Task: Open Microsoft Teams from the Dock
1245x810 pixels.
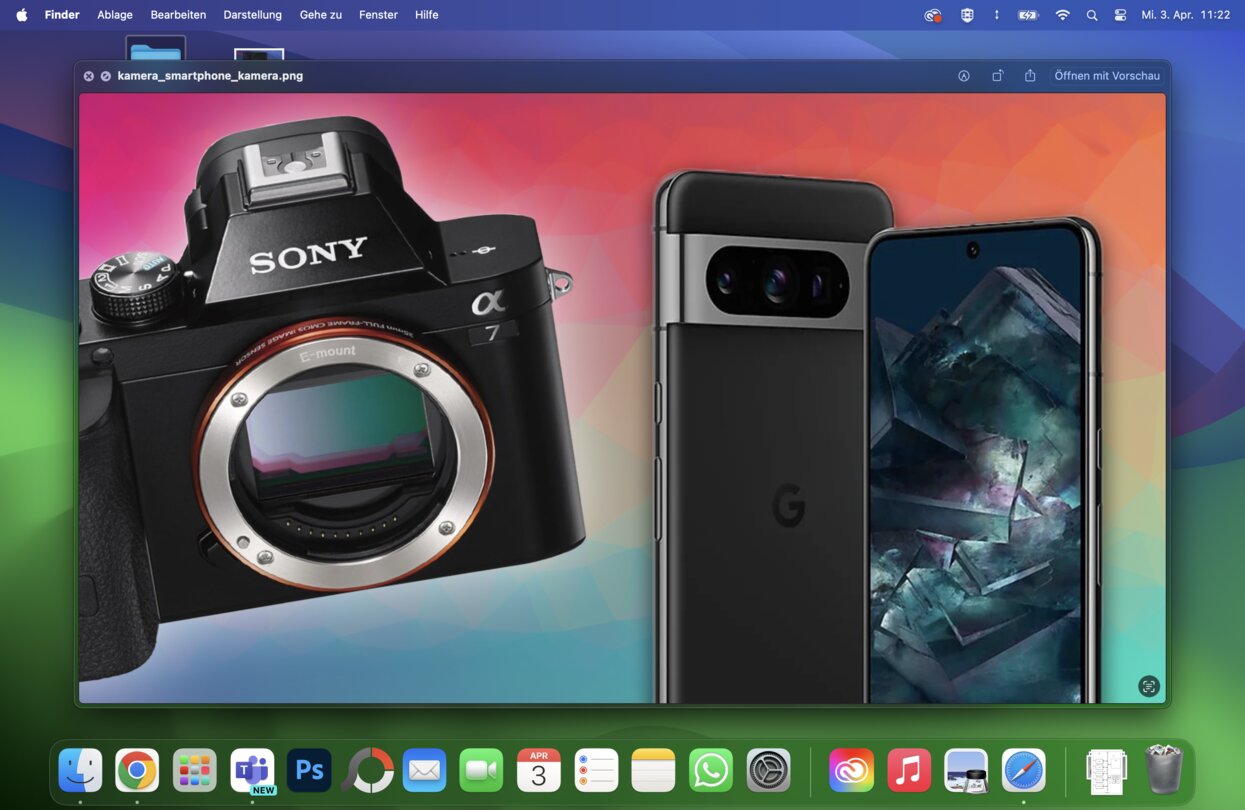Action: click(252, 771)
